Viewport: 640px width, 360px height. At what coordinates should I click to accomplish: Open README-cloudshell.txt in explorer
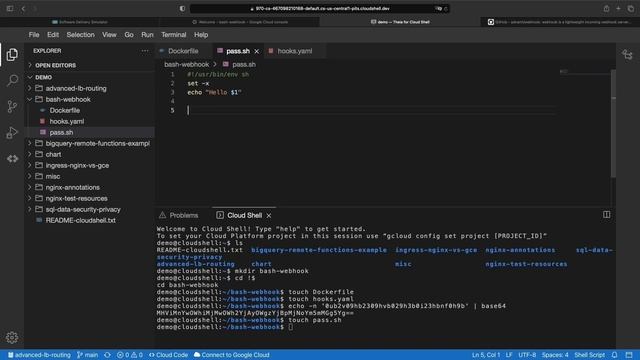(x=80, y=220)
